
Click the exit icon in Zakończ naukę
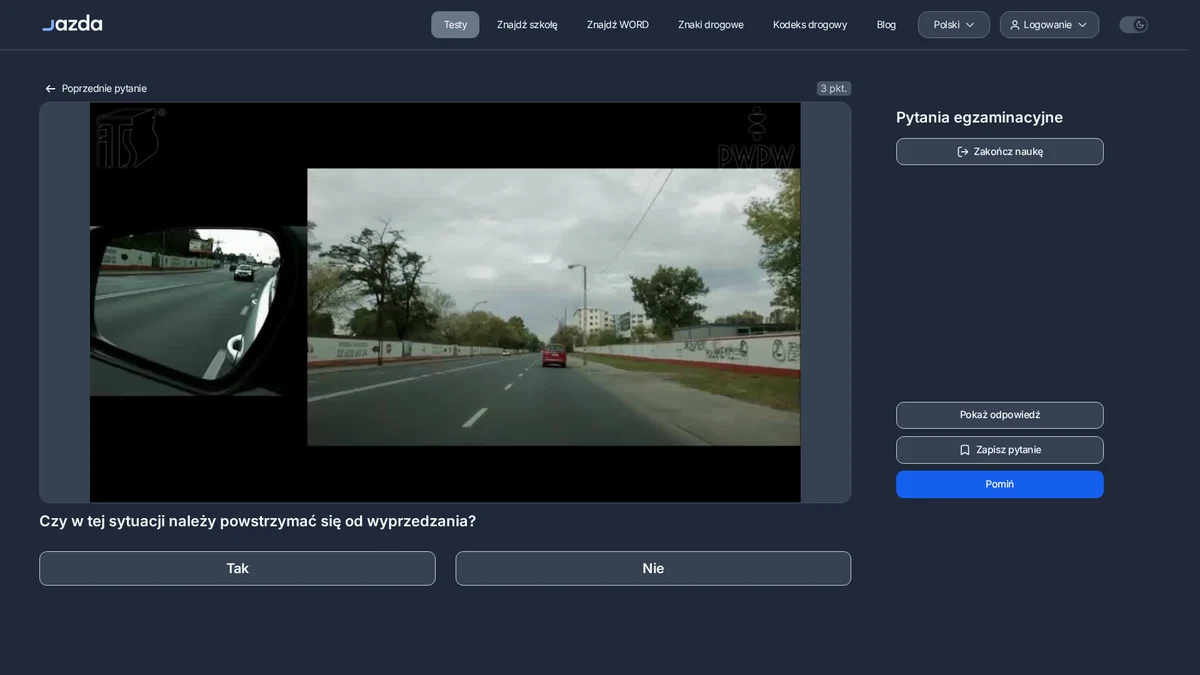pos(963,152)
